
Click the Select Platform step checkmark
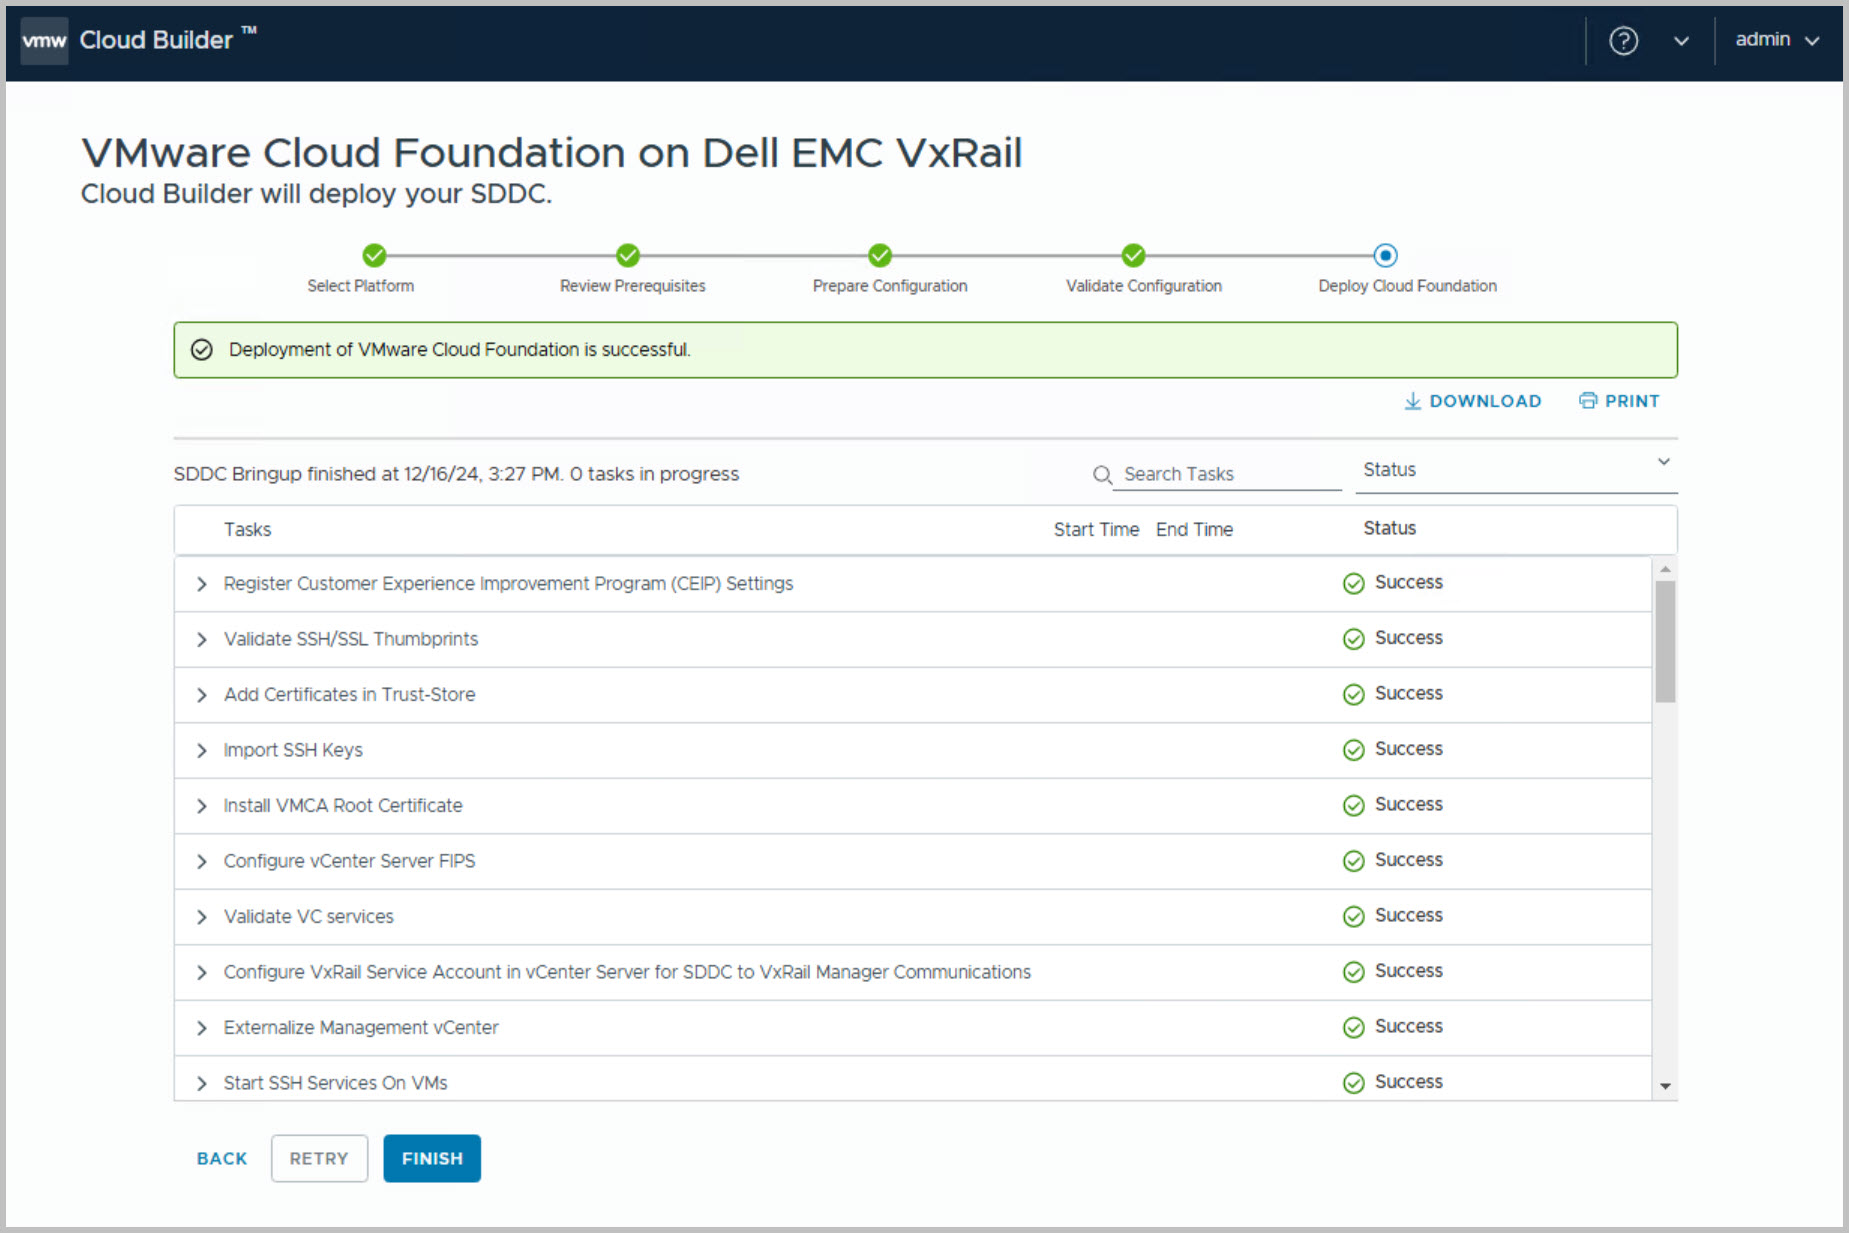(374, 256)
